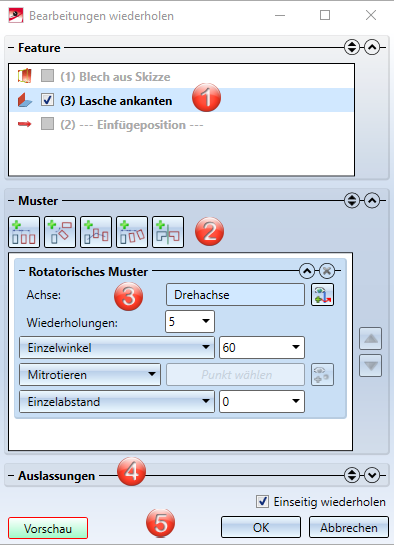Open the Einzelwinkel mode dropdown

[117, 348]
